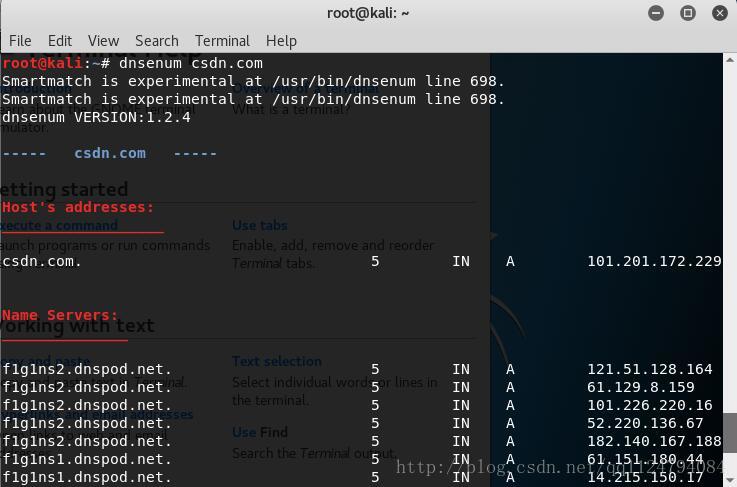Click the IP address 121.51.128.164
737x487 pixels.
coord(650,369)
